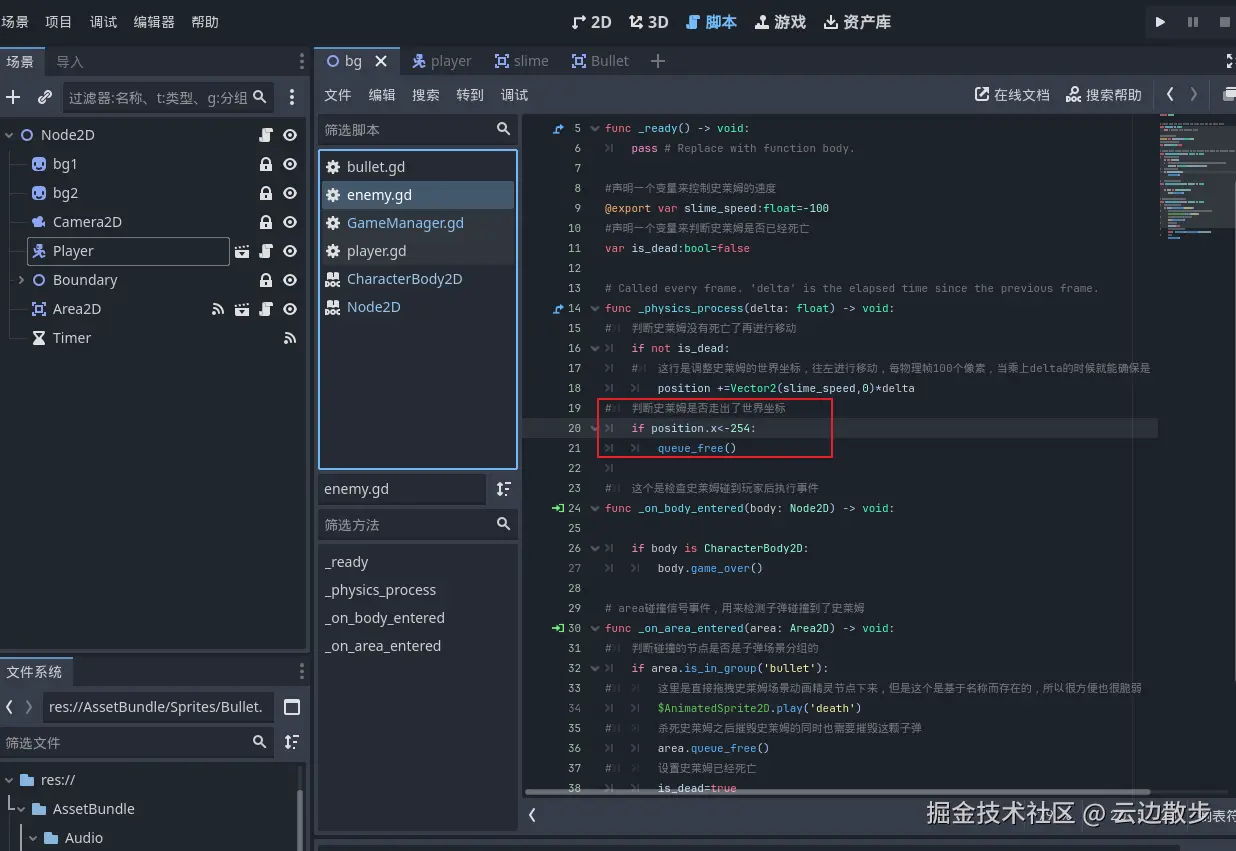
Task: Toggle visibility of Area2D node
Action: [290, 309]
